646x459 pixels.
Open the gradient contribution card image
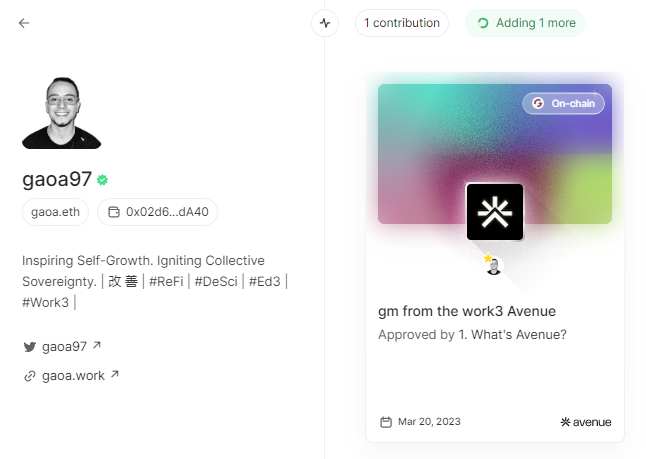(495, 154)
